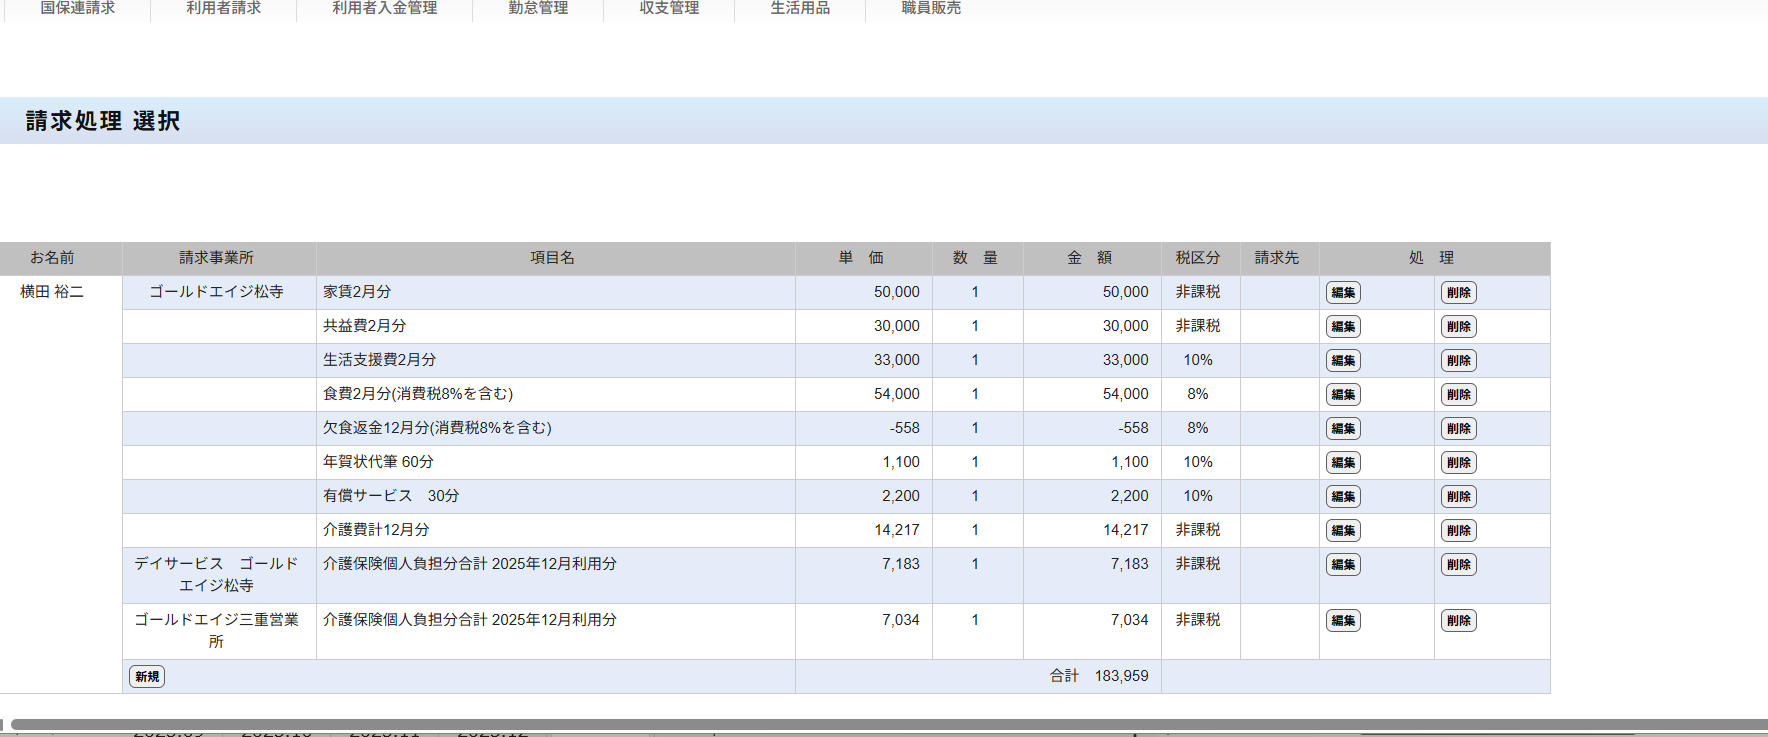Open the 利用者入金管理 tab

click(385, 8)
